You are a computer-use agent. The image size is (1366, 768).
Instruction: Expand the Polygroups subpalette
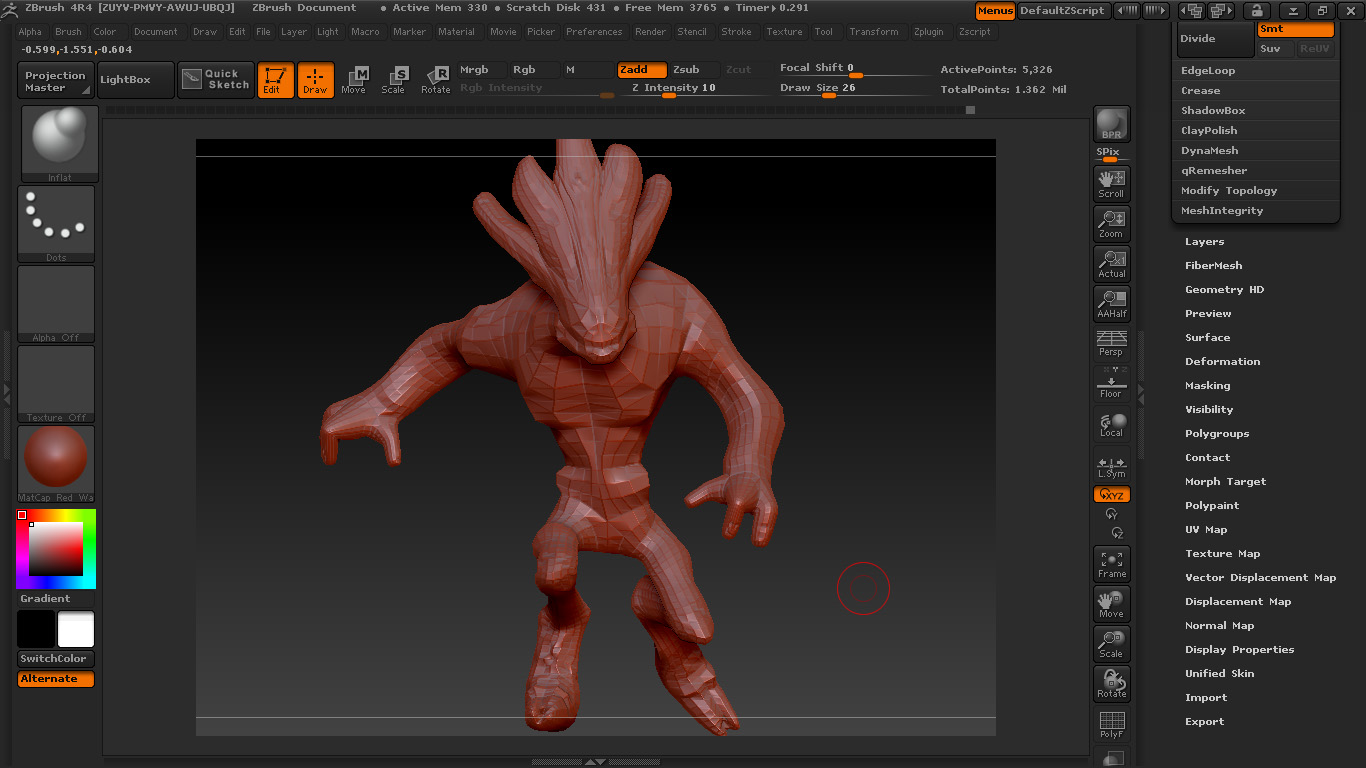1217,434
